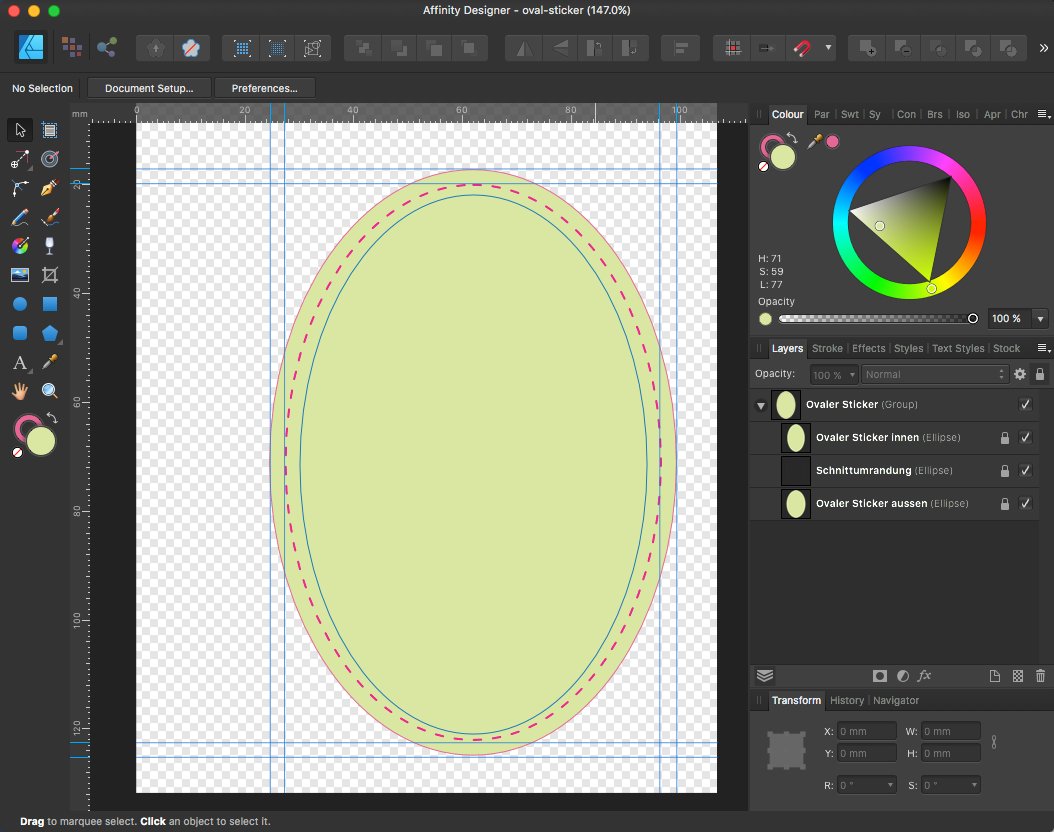This screenshot has width=1054, height=832.
Task: Switch to the History tab
Action: (x=847, y=700)
